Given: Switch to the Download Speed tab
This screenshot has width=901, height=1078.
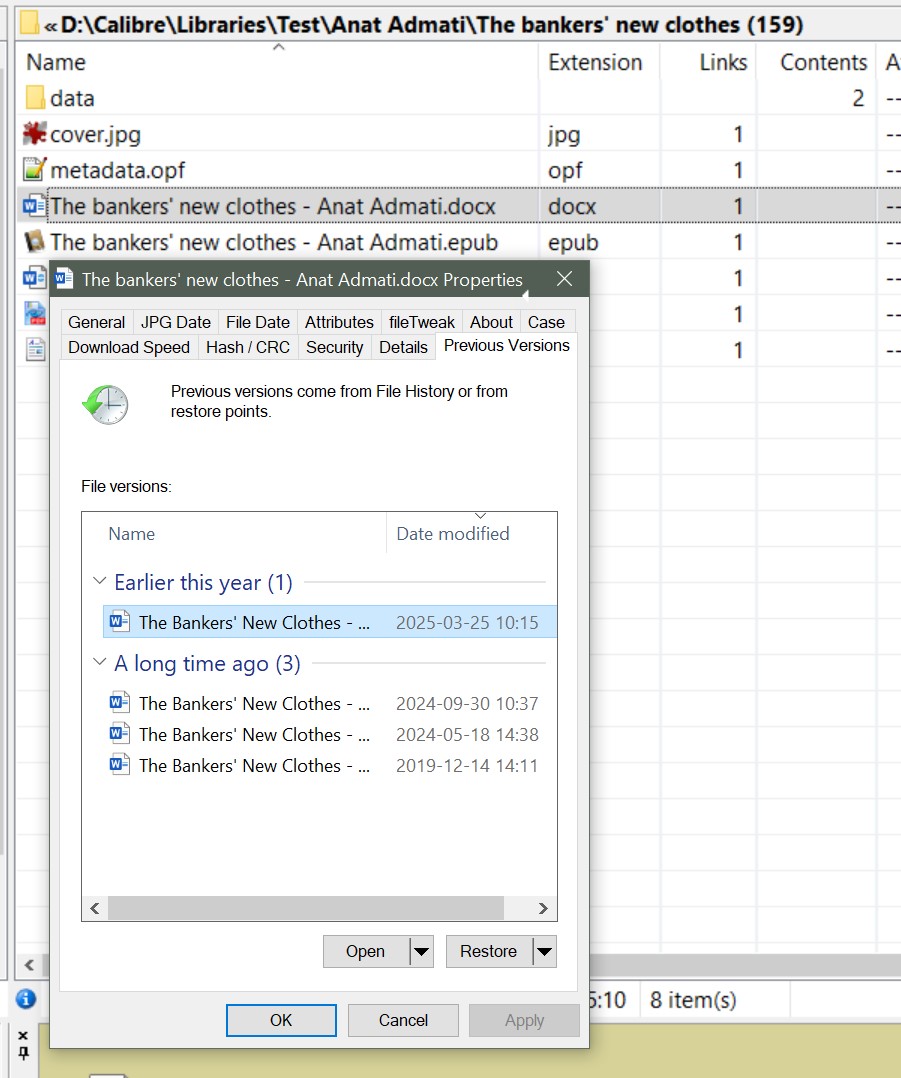Looking at the screenshot, I should pyautogui.click(x=129, y=347).
